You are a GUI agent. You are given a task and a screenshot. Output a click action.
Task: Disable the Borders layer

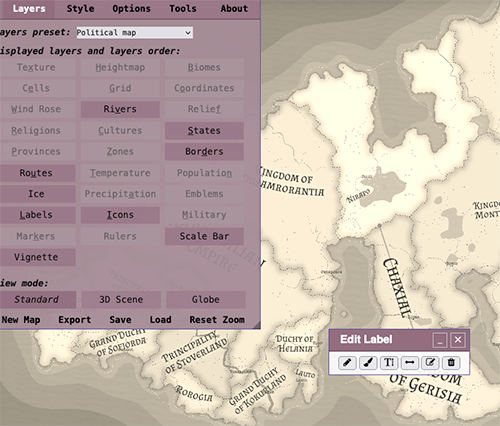(204, 152)
